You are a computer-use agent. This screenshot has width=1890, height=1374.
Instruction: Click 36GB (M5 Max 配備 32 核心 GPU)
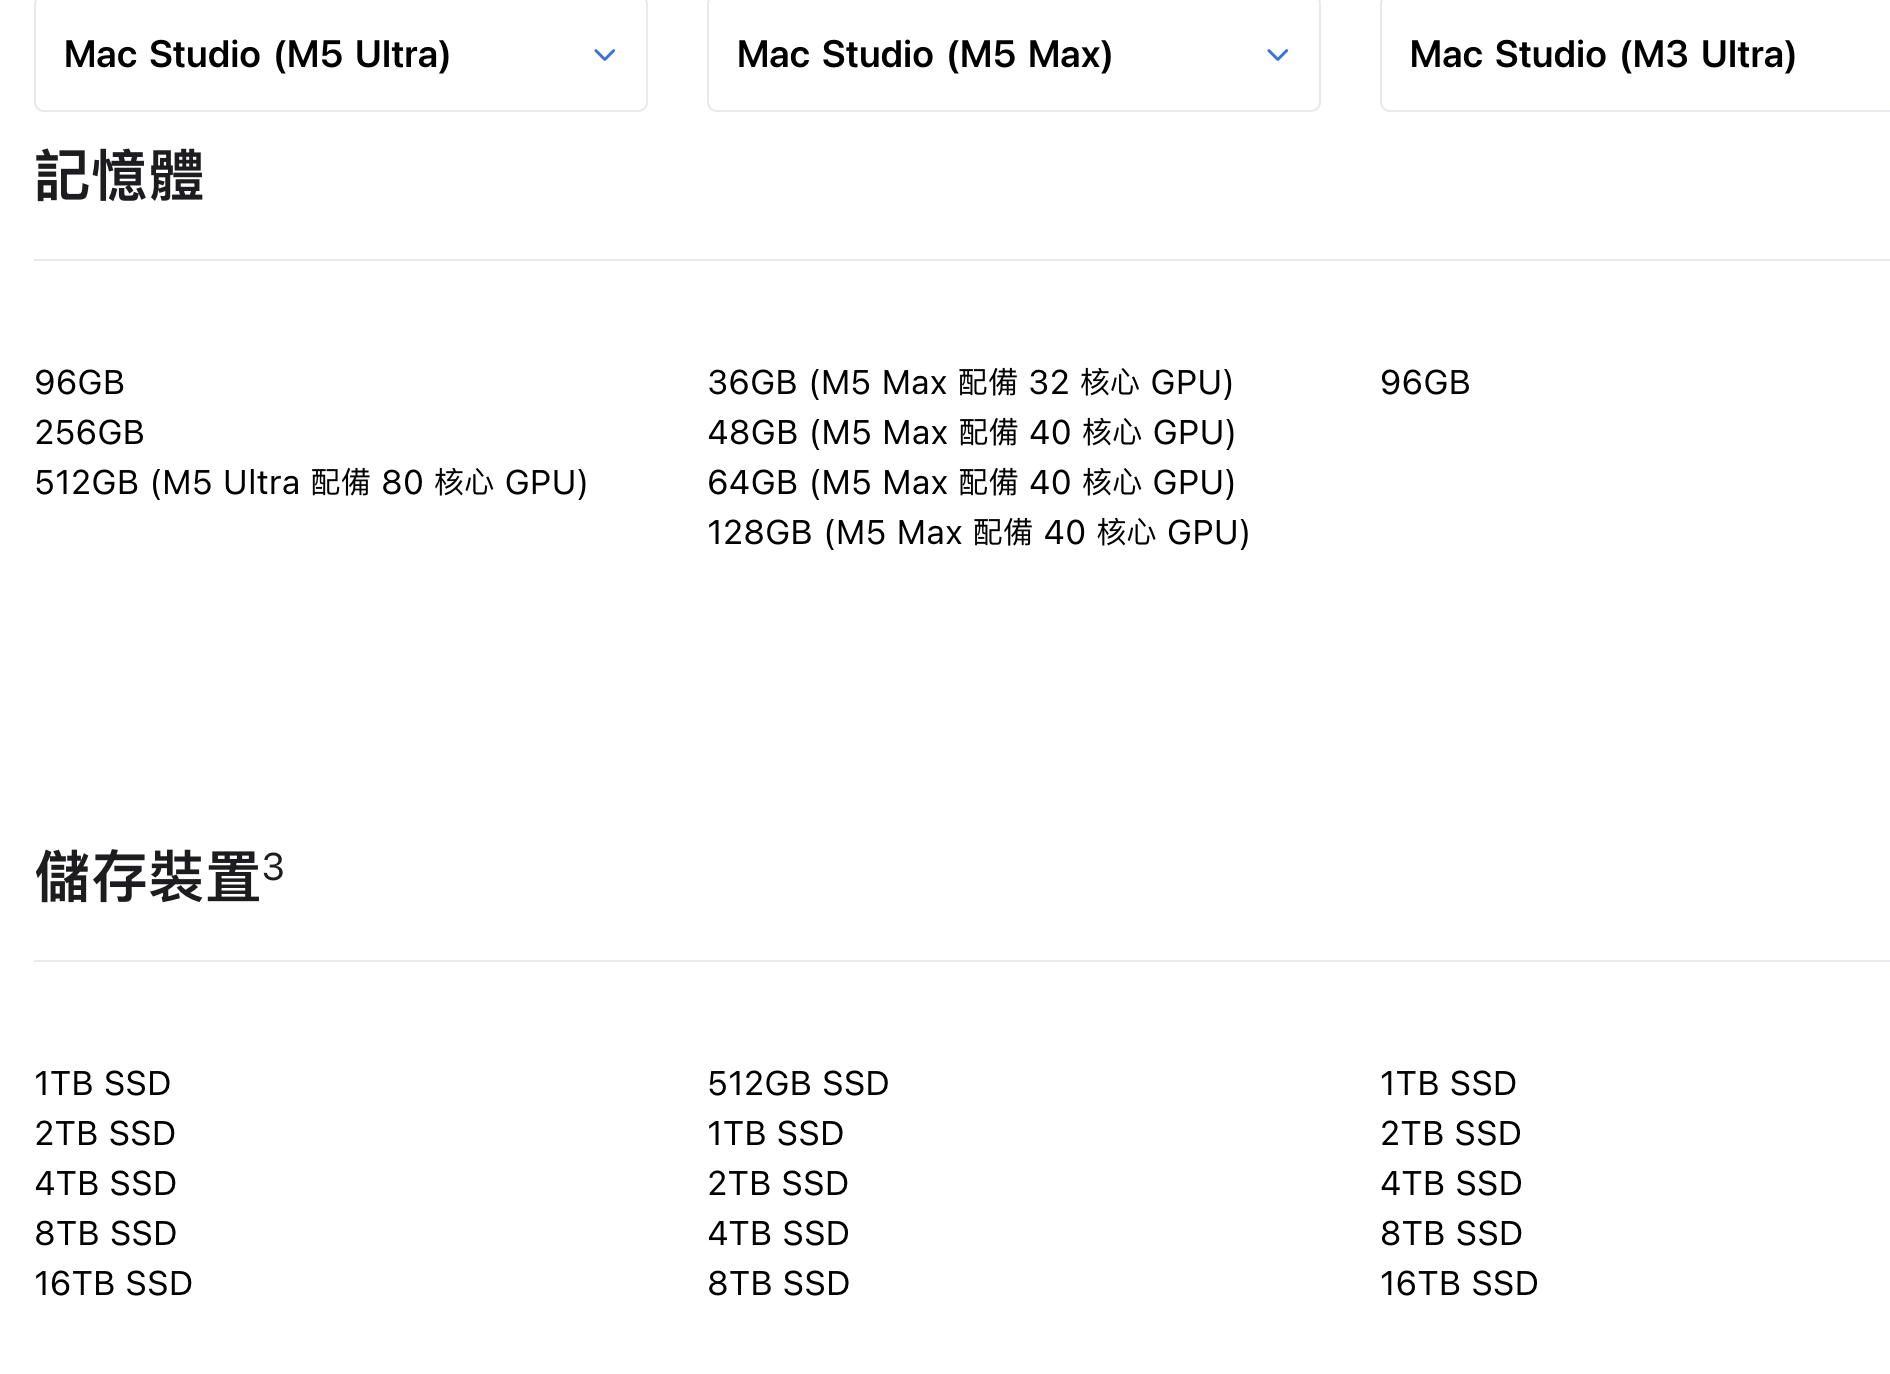click(x=971, y=382)
